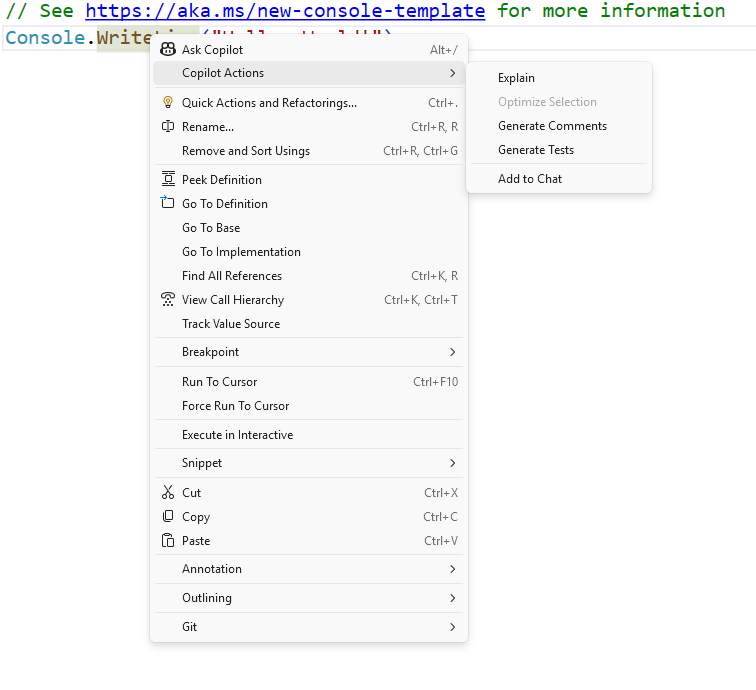The image size is (756, 690).
Task: Select Run To Cursor
Action: (x=309, y=382)
